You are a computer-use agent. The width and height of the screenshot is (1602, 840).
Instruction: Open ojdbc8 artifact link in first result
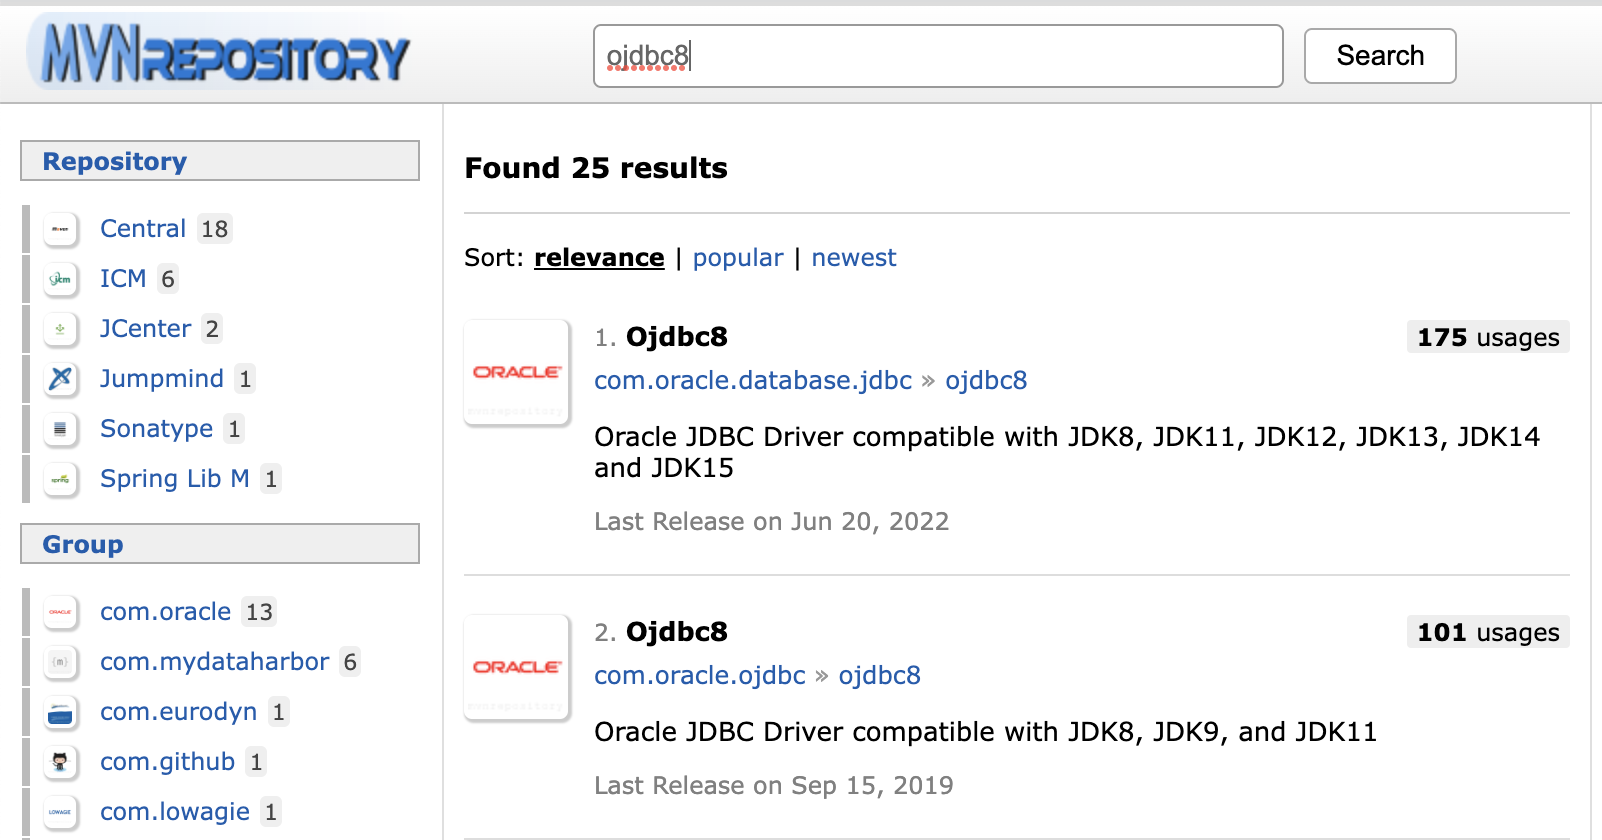coord(986,381)
